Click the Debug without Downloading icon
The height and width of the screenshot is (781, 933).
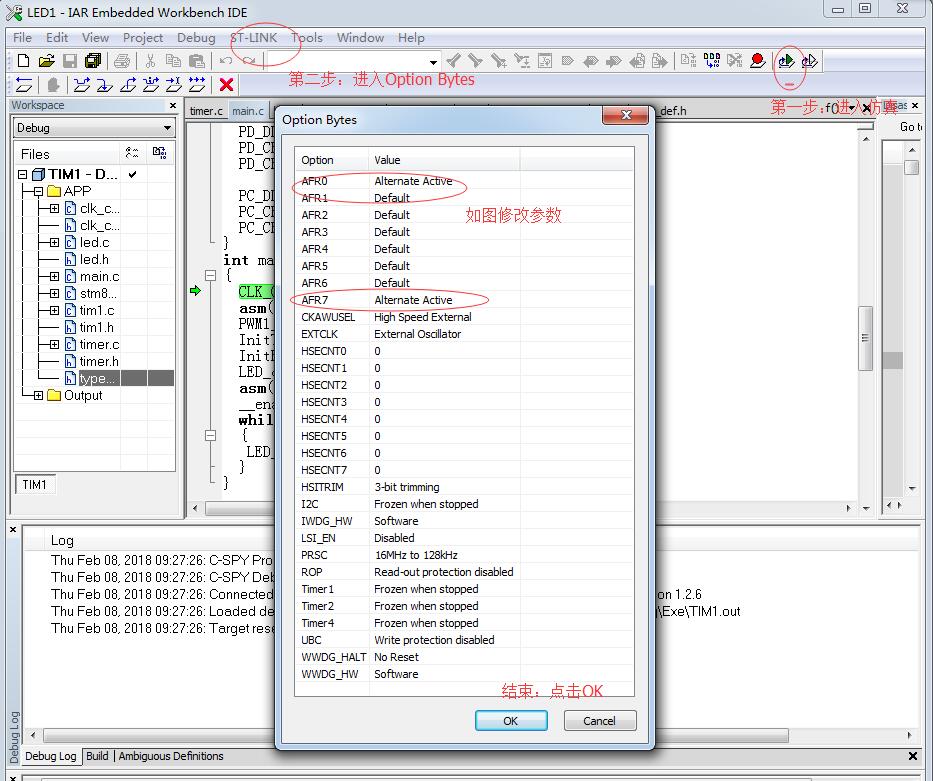(809, 61)
